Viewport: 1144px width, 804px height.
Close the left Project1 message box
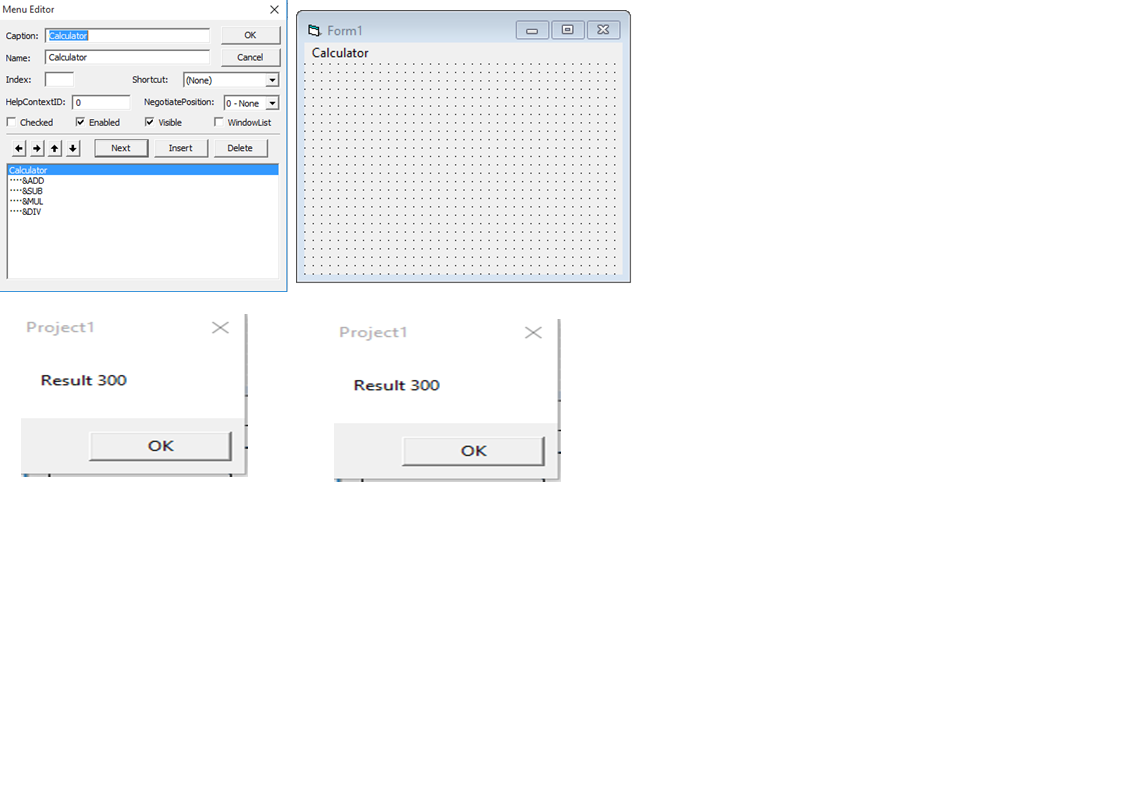tap(220, 328)
